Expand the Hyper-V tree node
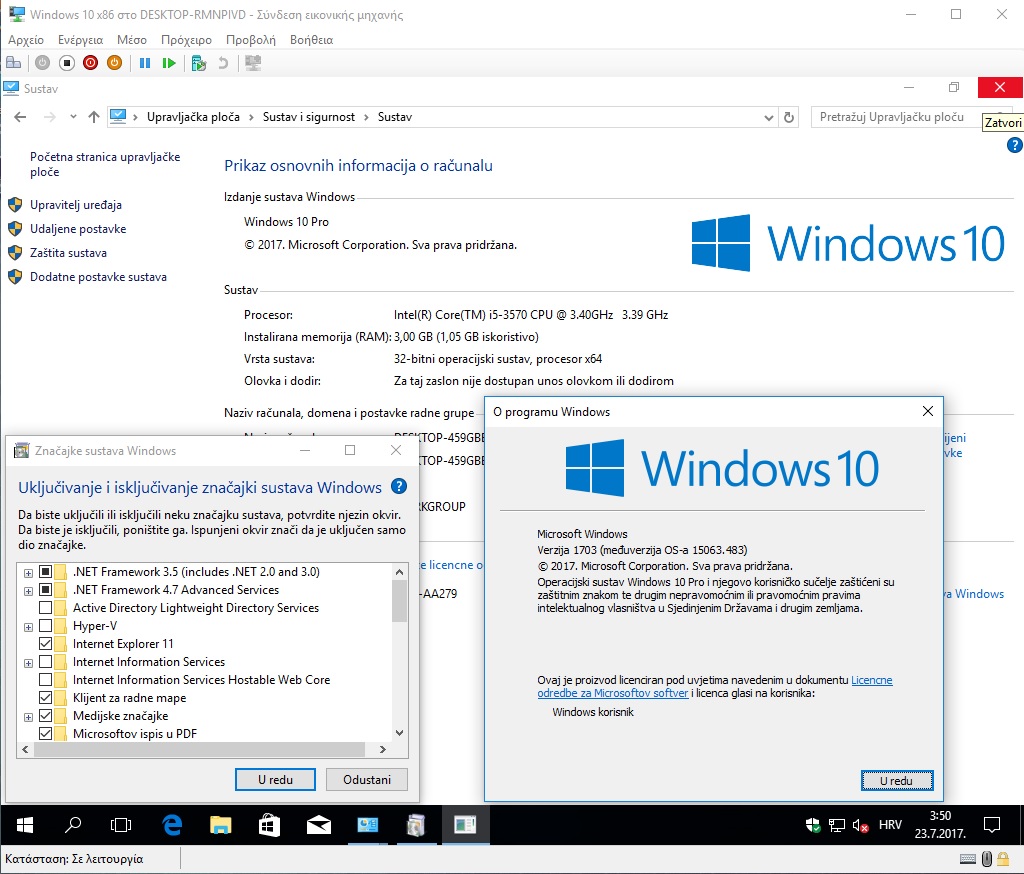 (28, 627)
